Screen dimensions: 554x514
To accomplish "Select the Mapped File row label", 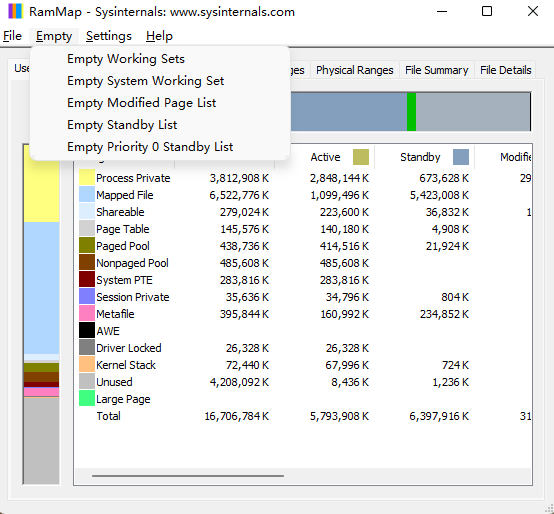I will pos(124,195).
